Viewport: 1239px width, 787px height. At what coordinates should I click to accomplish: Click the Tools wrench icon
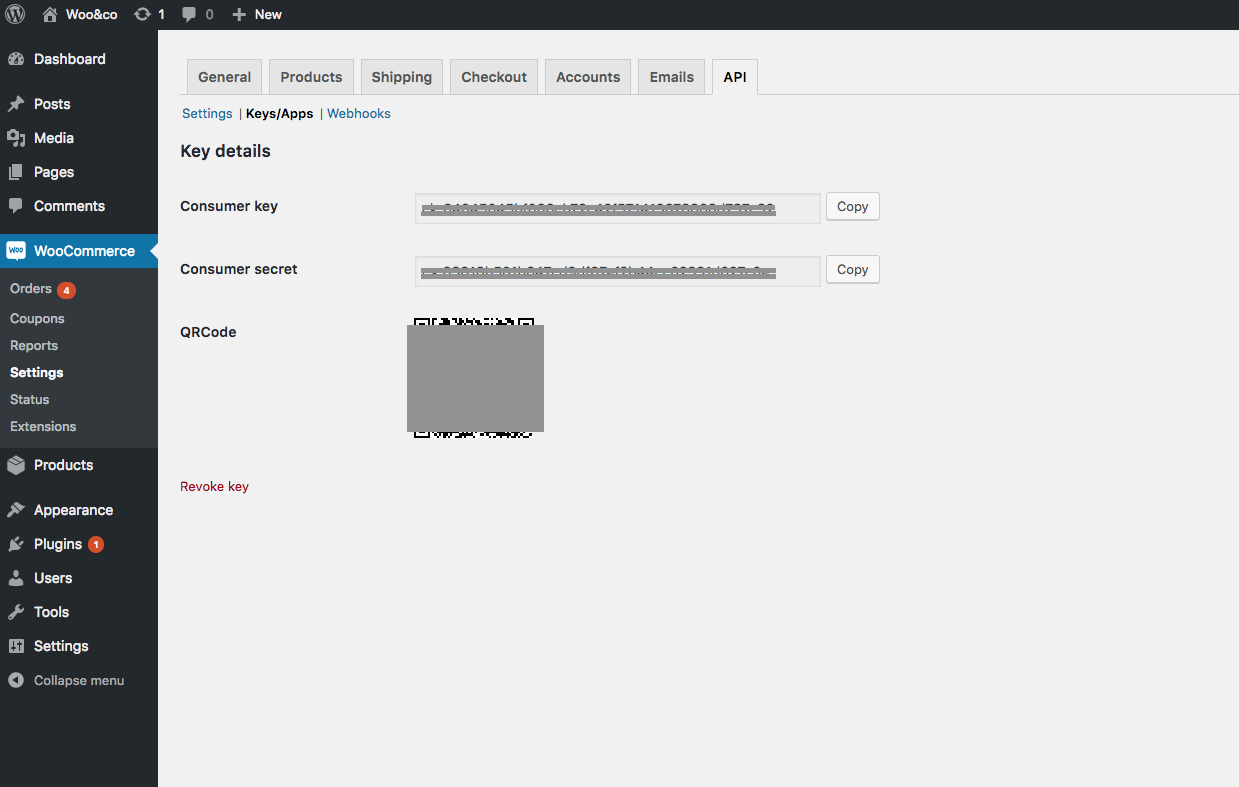click(x=16, y=612)
